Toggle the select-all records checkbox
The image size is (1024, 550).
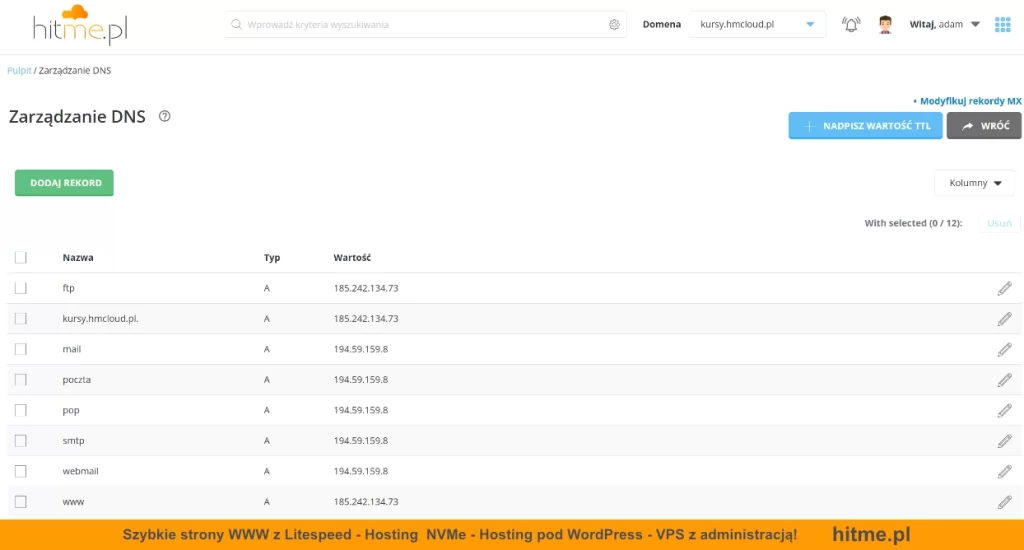click(x=21, y=257)
